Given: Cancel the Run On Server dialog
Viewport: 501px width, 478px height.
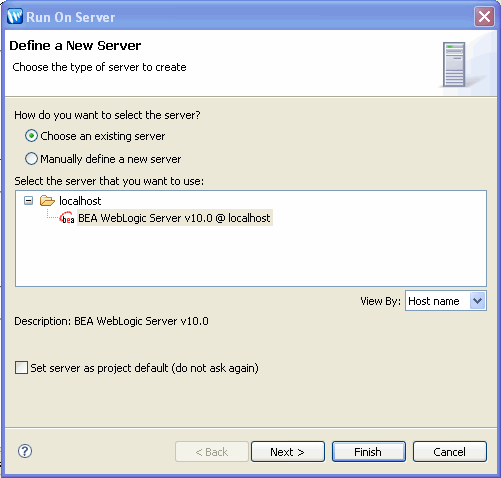Looking at the screenshot, I should click(450, 452).
